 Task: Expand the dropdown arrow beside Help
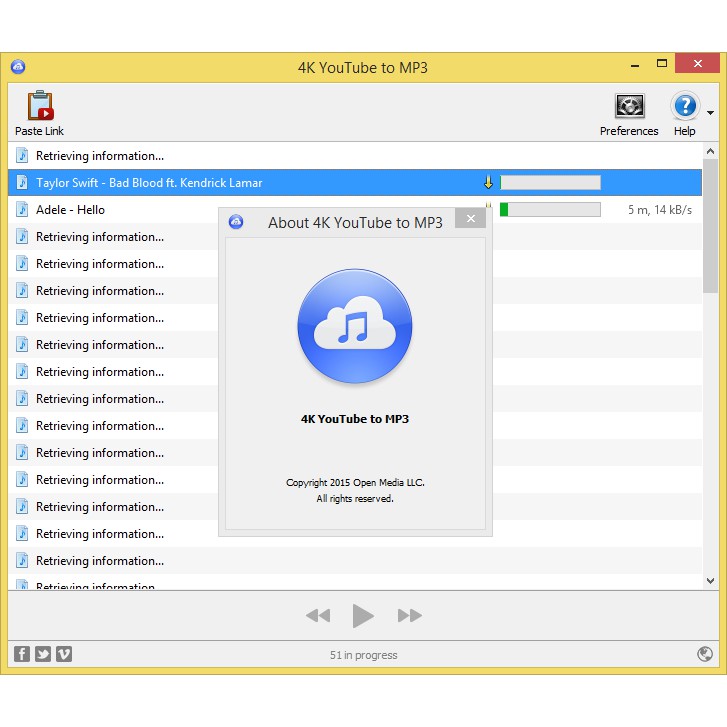click(x=710, y=113)
